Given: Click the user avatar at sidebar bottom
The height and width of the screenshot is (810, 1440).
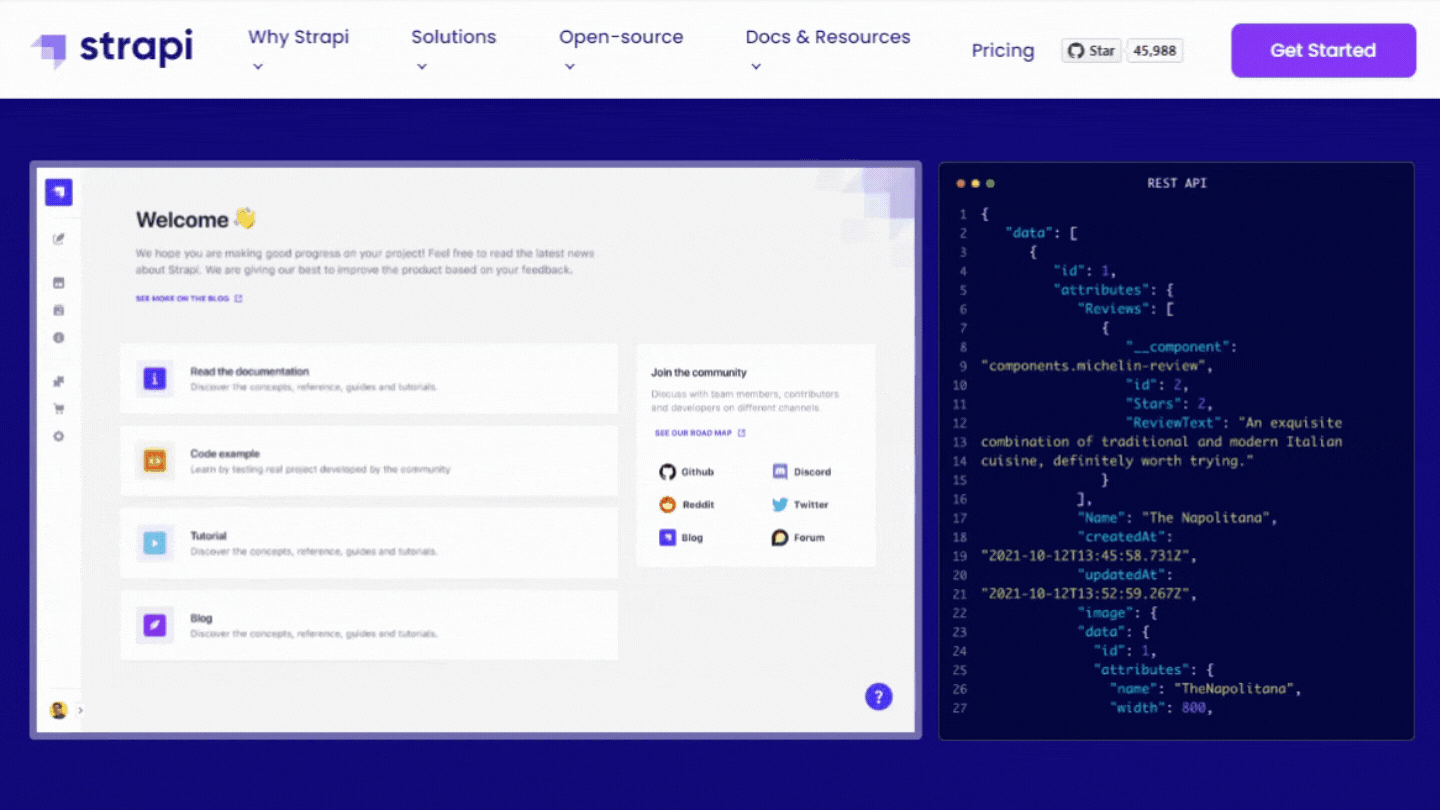Looking at the screenshot, I should point(58,709).
